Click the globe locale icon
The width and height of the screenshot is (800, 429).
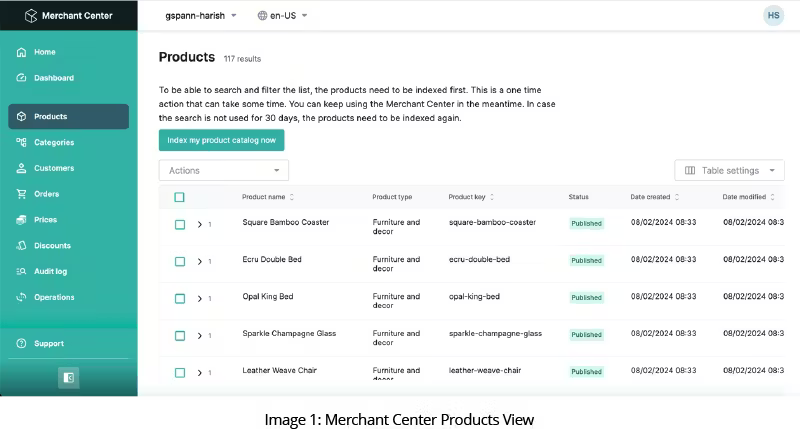click(262, 16)
